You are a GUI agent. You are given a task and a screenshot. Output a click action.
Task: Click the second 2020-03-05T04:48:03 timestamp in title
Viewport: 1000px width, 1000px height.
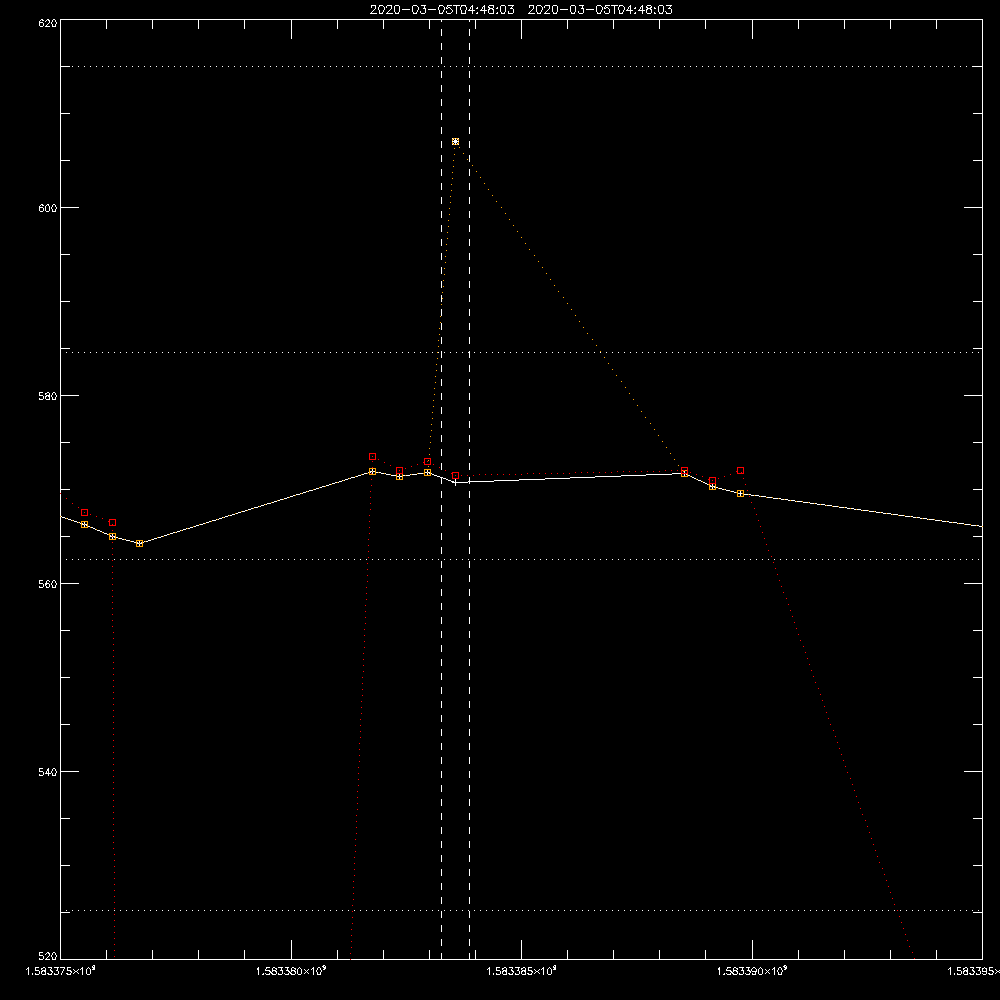tap(600, 10)
